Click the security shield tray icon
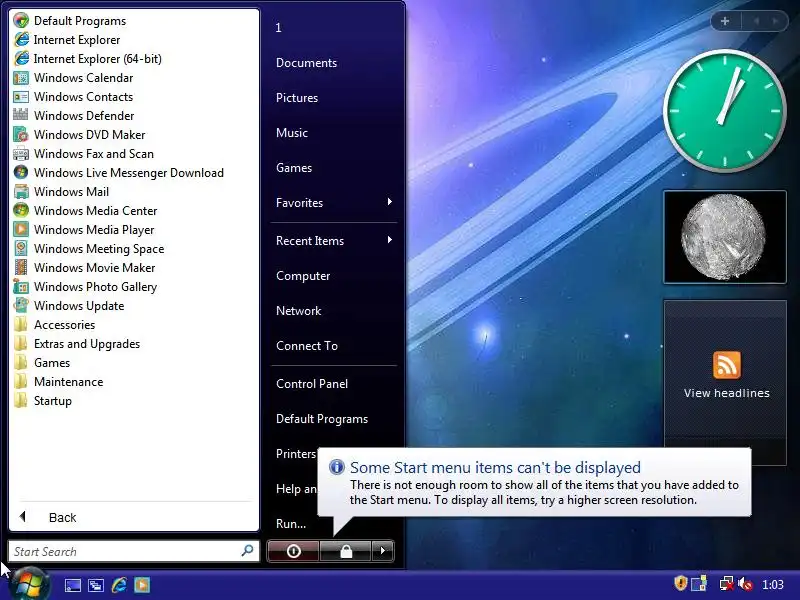 pyautogui.click(x=681, y=583)
